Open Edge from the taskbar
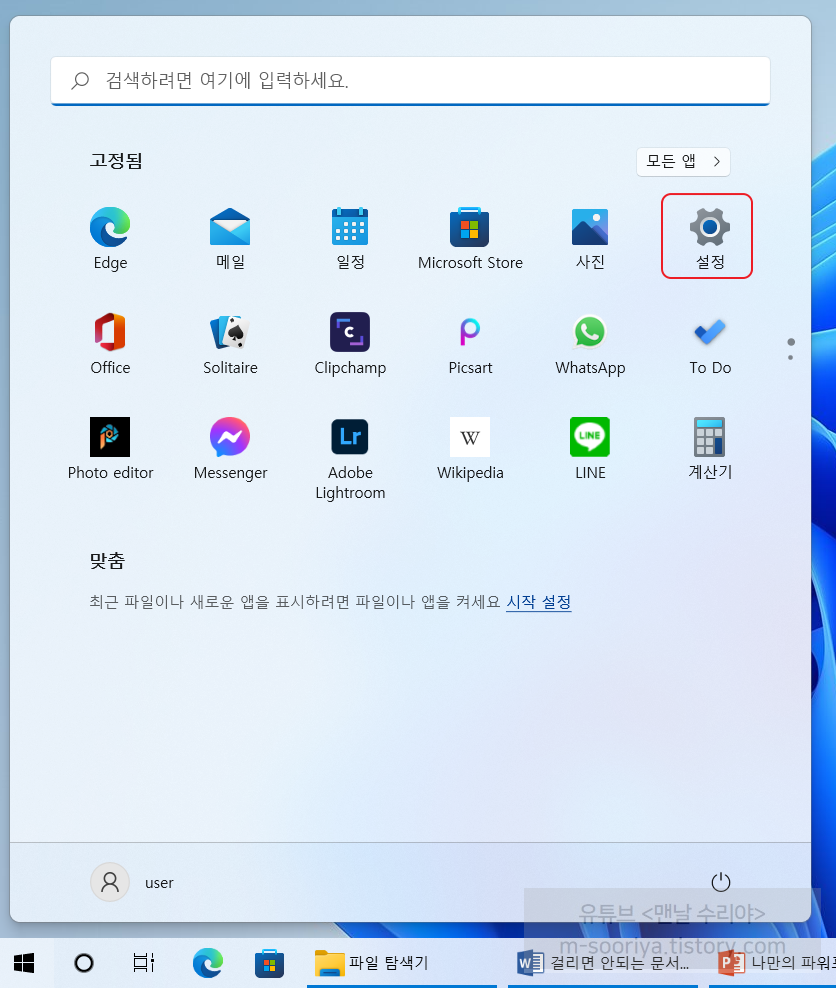The width and height of the screenshot is (836, 988). 207,963
